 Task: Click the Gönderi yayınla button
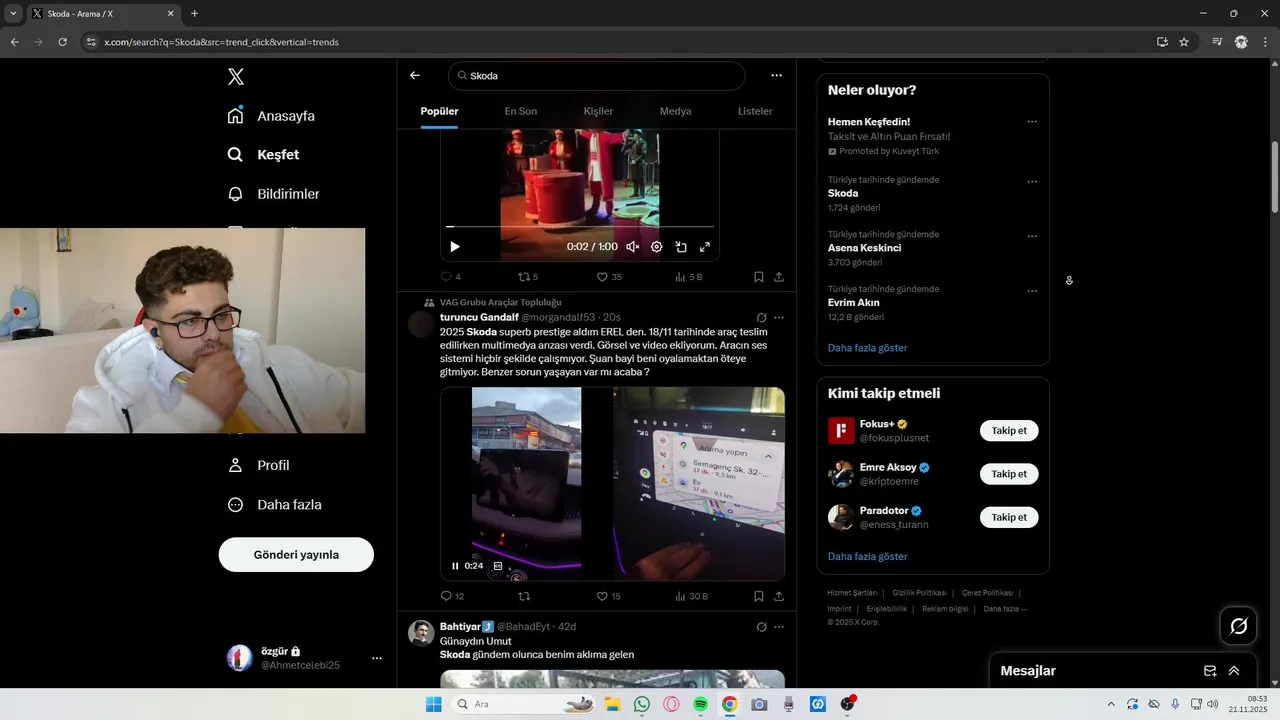point(296,555)
